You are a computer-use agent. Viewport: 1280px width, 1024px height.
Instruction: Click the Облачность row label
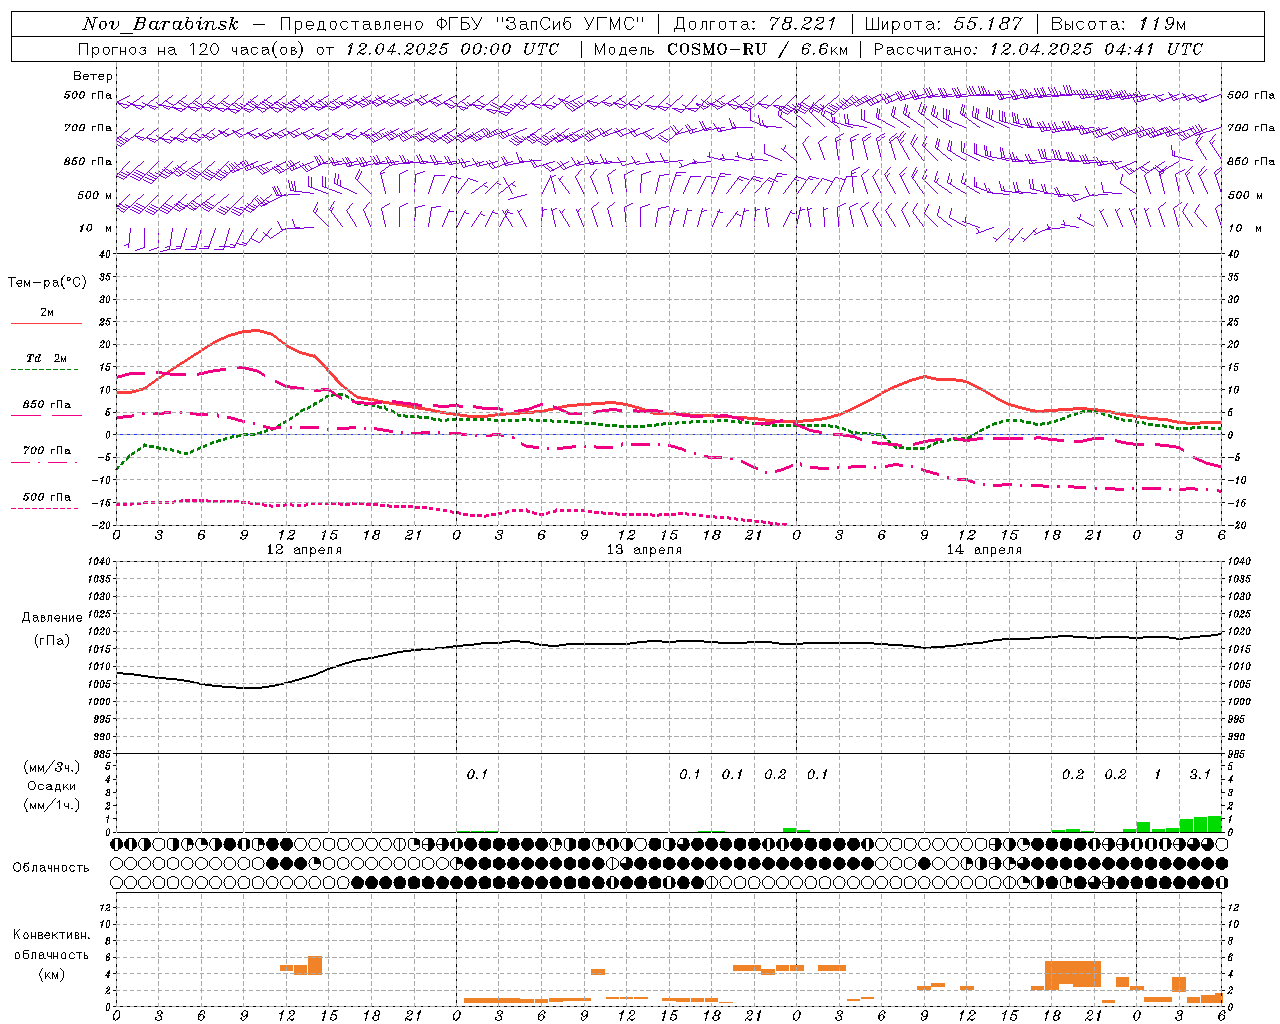tap(51, 868)
